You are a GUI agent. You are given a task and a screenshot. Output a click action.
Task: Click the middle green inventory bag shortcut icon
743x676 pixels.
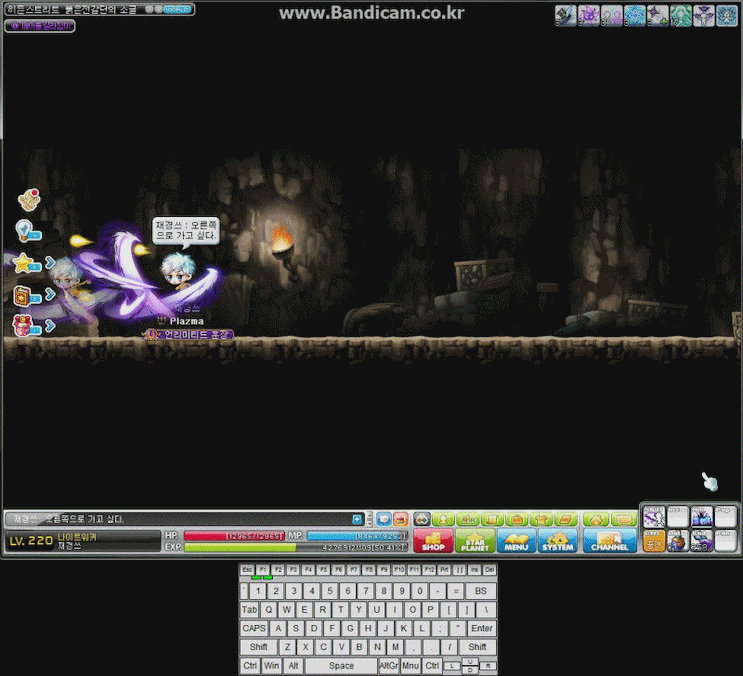click(516, 519)
